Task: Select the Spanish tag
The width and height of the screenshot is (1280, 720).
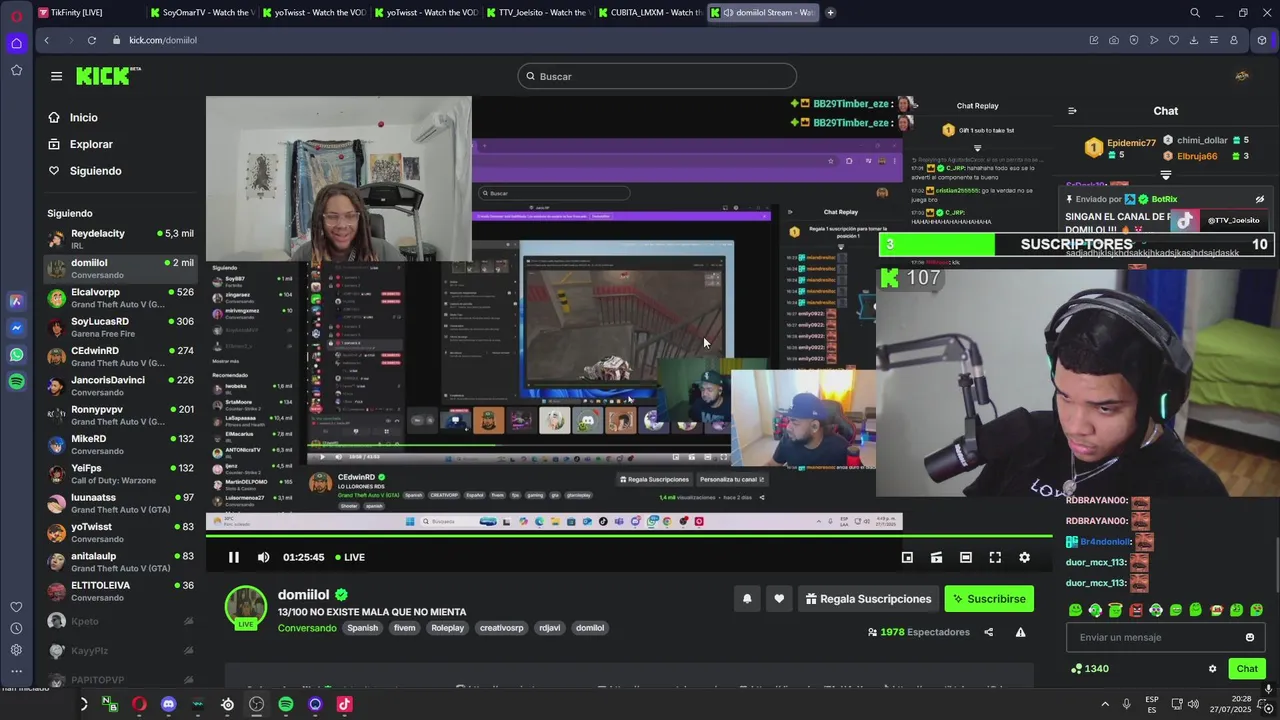Action: pos(362,628)
